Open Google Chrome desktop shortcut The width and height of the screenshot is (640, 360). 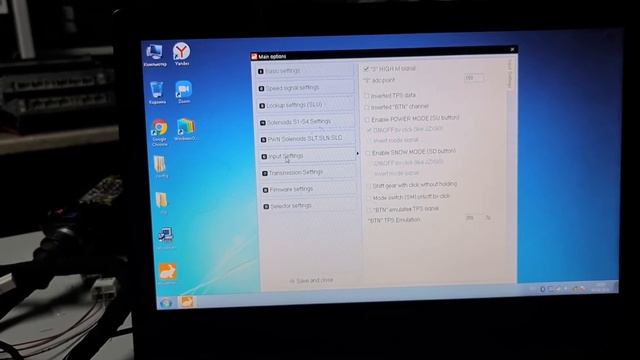click(x=160, y=132)
